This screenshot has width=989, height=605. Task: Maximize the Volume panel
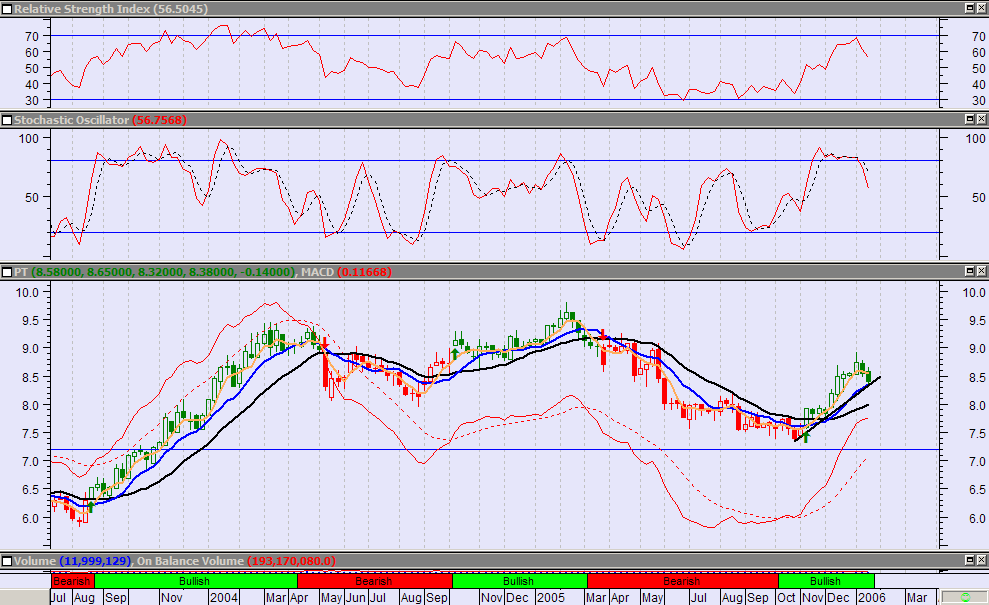pyautogui.click(x=968, y=561)
